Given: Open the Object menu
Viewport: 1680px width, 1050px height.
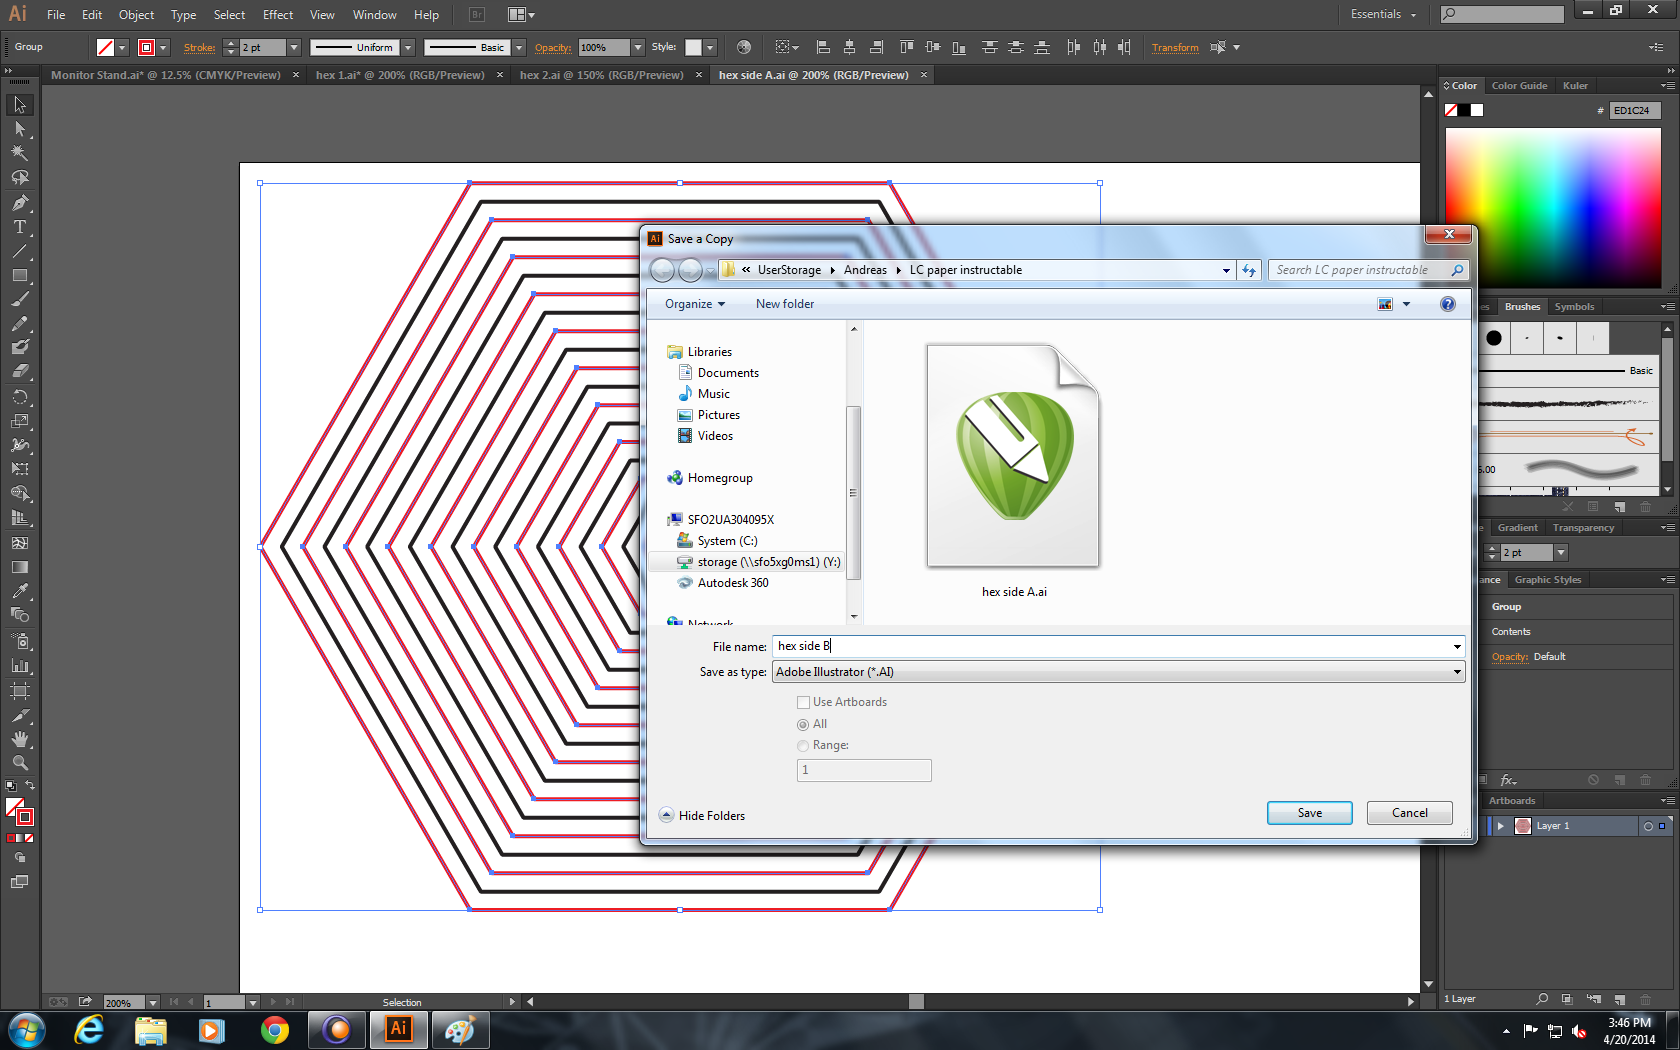Looking at the screenshot, I should pyautogui.click(x=136, y=14).
